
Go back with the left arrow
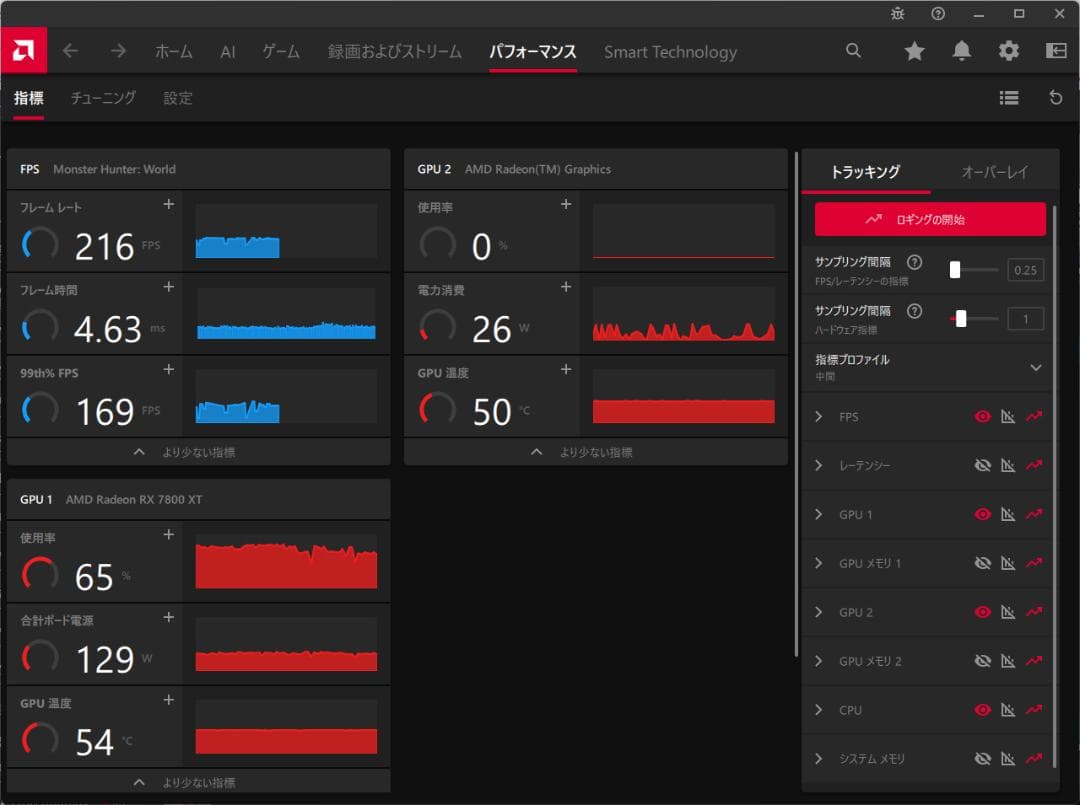click(70, 51)
